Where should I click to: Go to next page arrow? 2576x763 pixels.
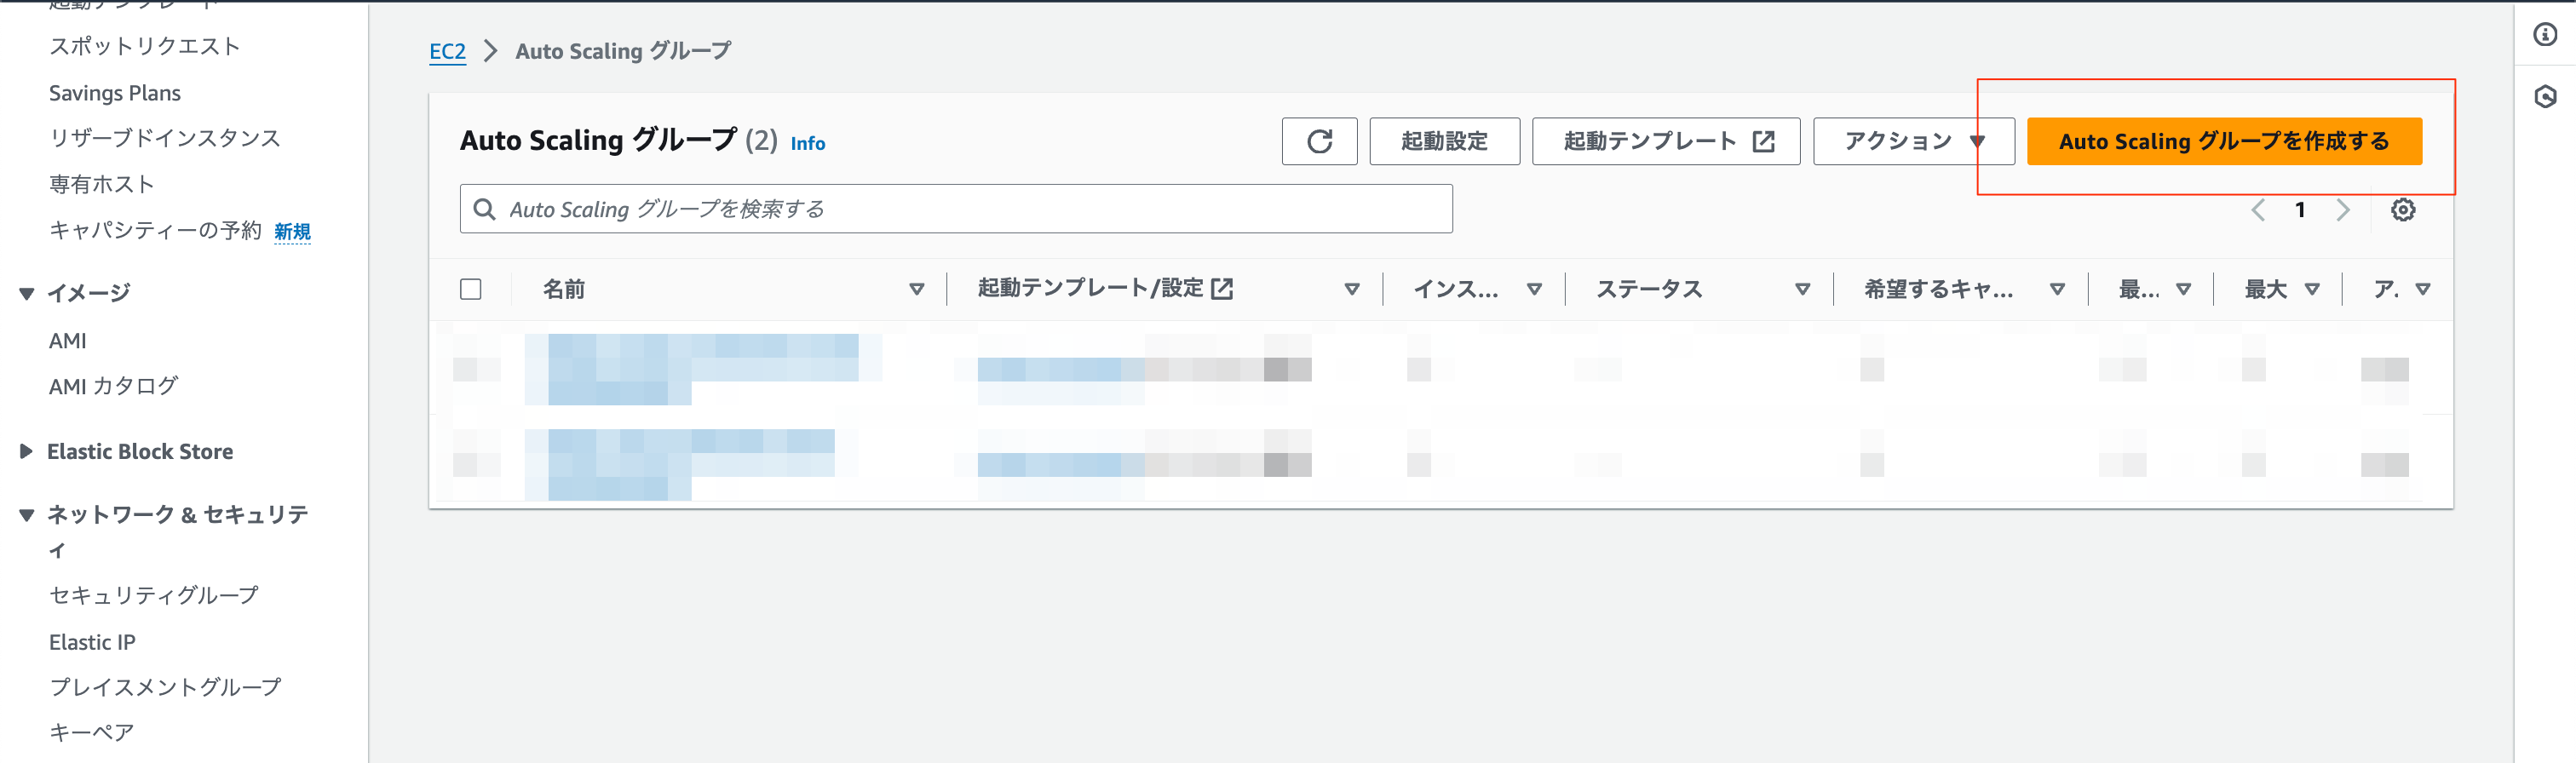tap(2342, 209)
